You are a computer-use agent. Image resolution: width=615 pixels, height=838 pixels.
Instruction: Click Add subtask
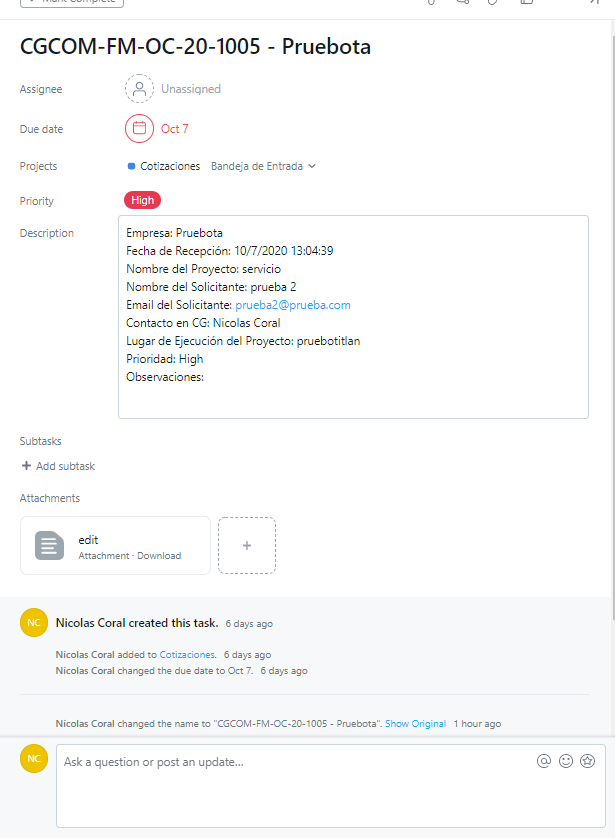click(x=58, y=466)
